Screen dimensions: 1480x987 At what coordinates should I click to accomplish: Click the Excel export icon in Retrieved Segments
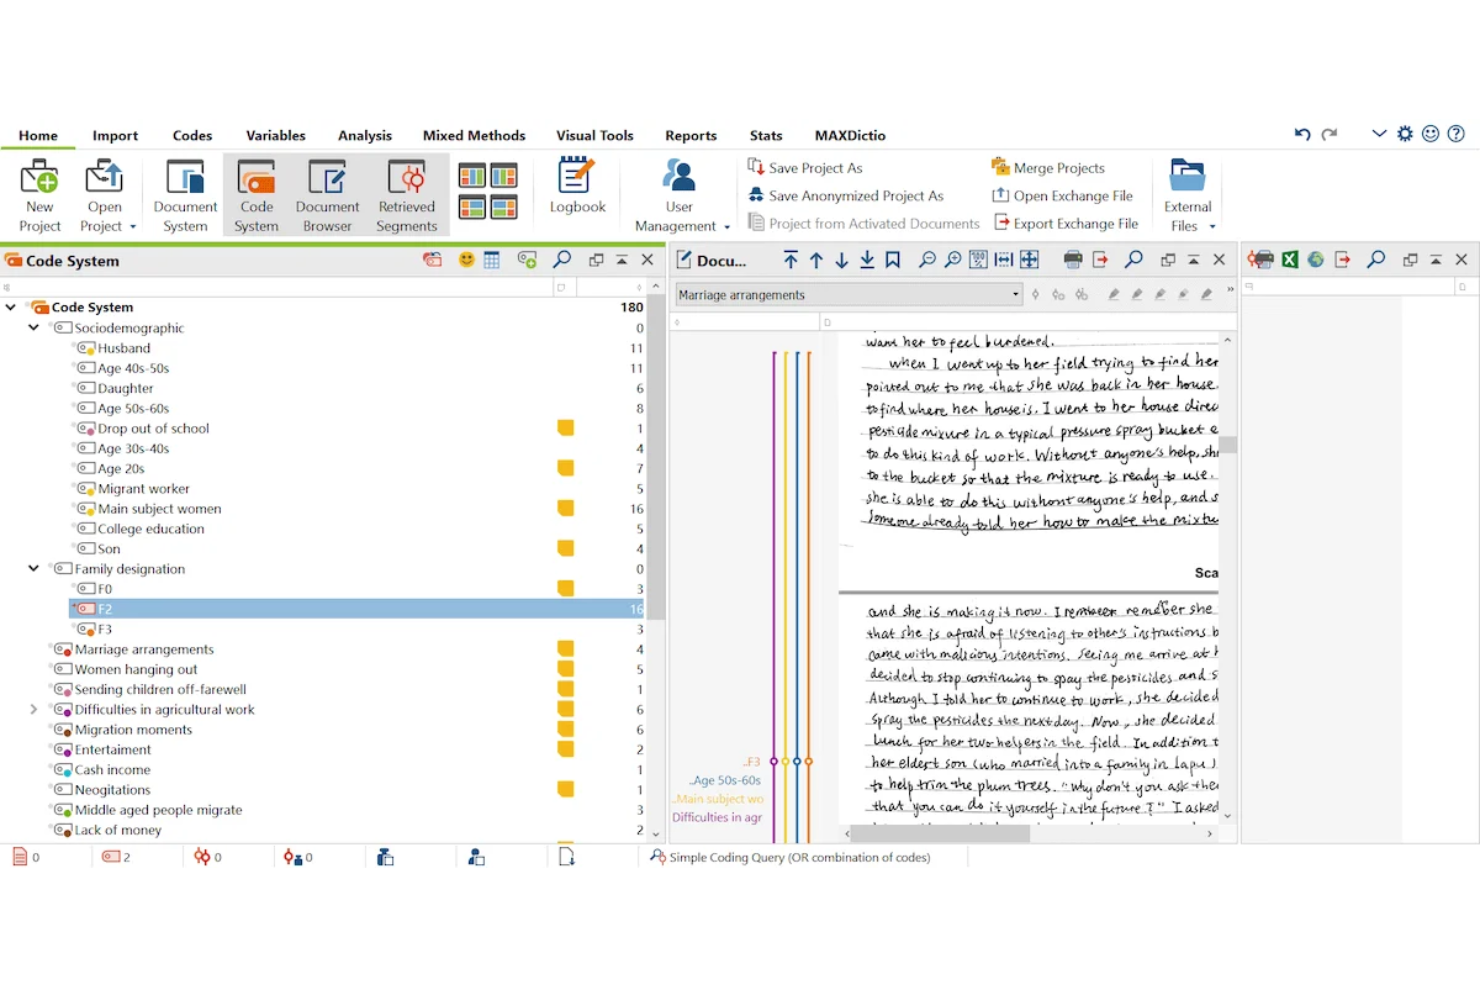pos(1290,260)
